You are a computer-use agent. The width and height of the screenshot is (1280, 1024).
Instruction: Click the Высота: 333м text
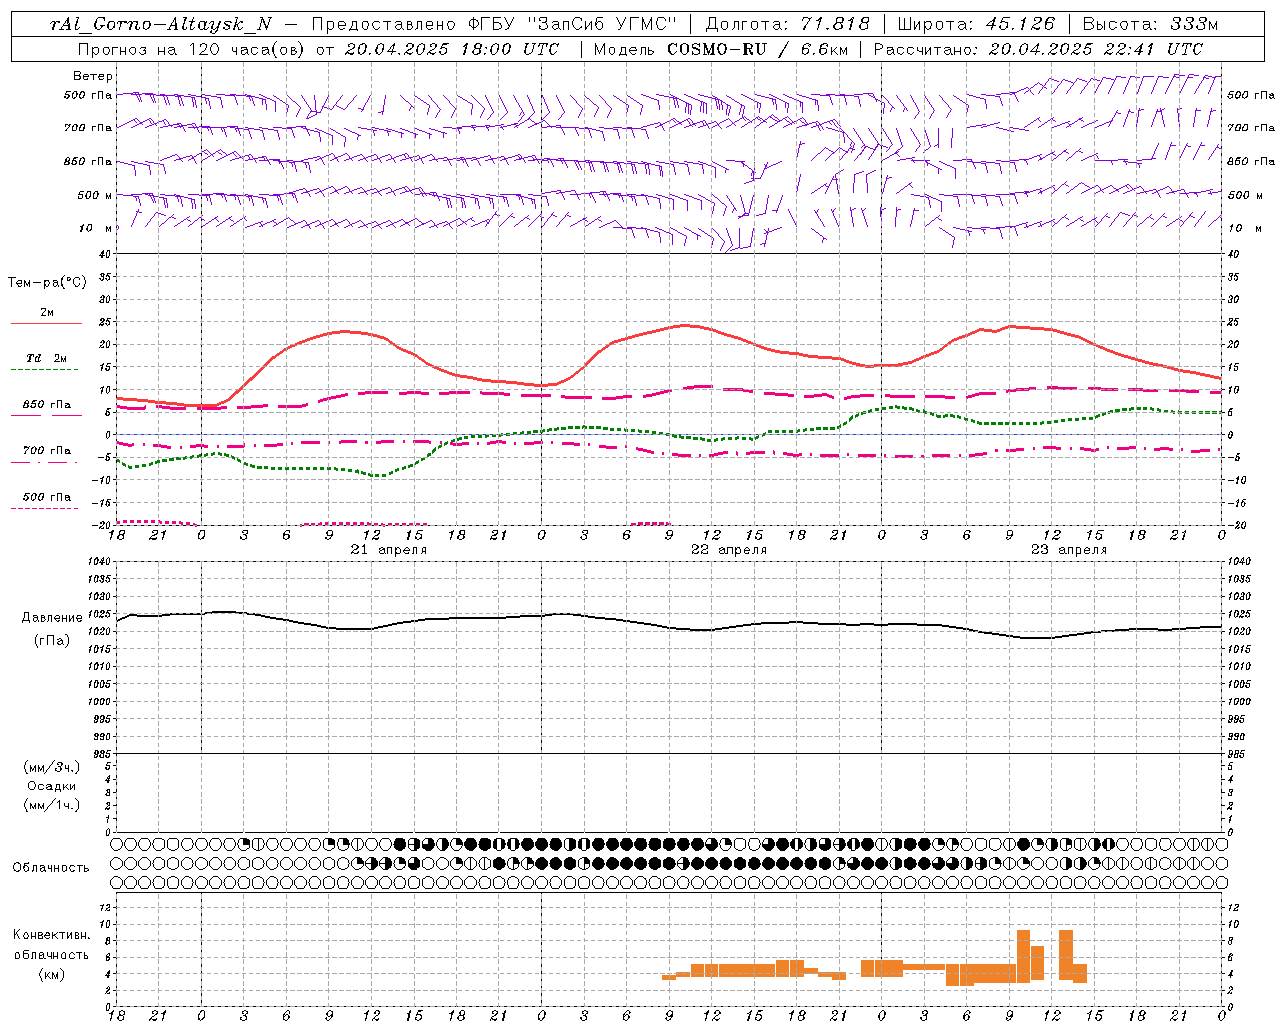click(1151, 24)
